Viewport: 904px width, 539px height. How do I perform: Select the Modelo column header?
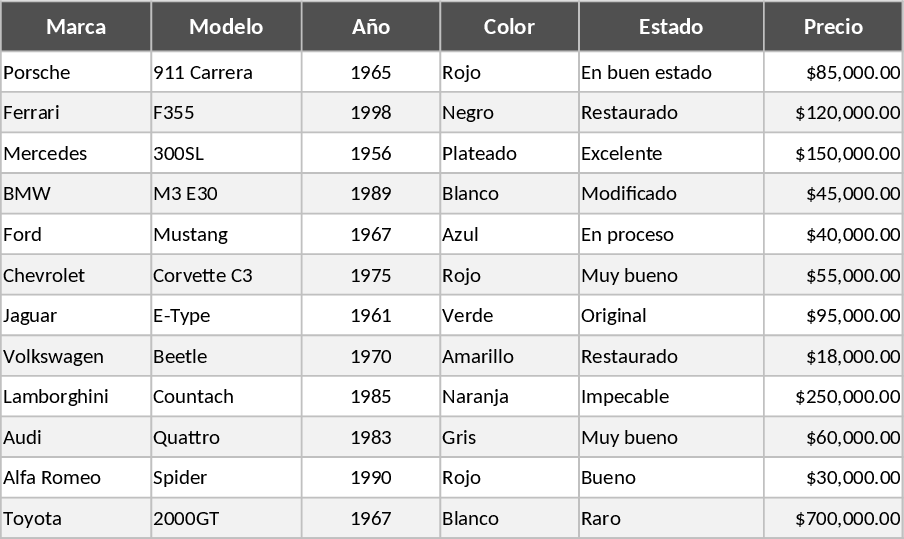click(x=226, y=27)
